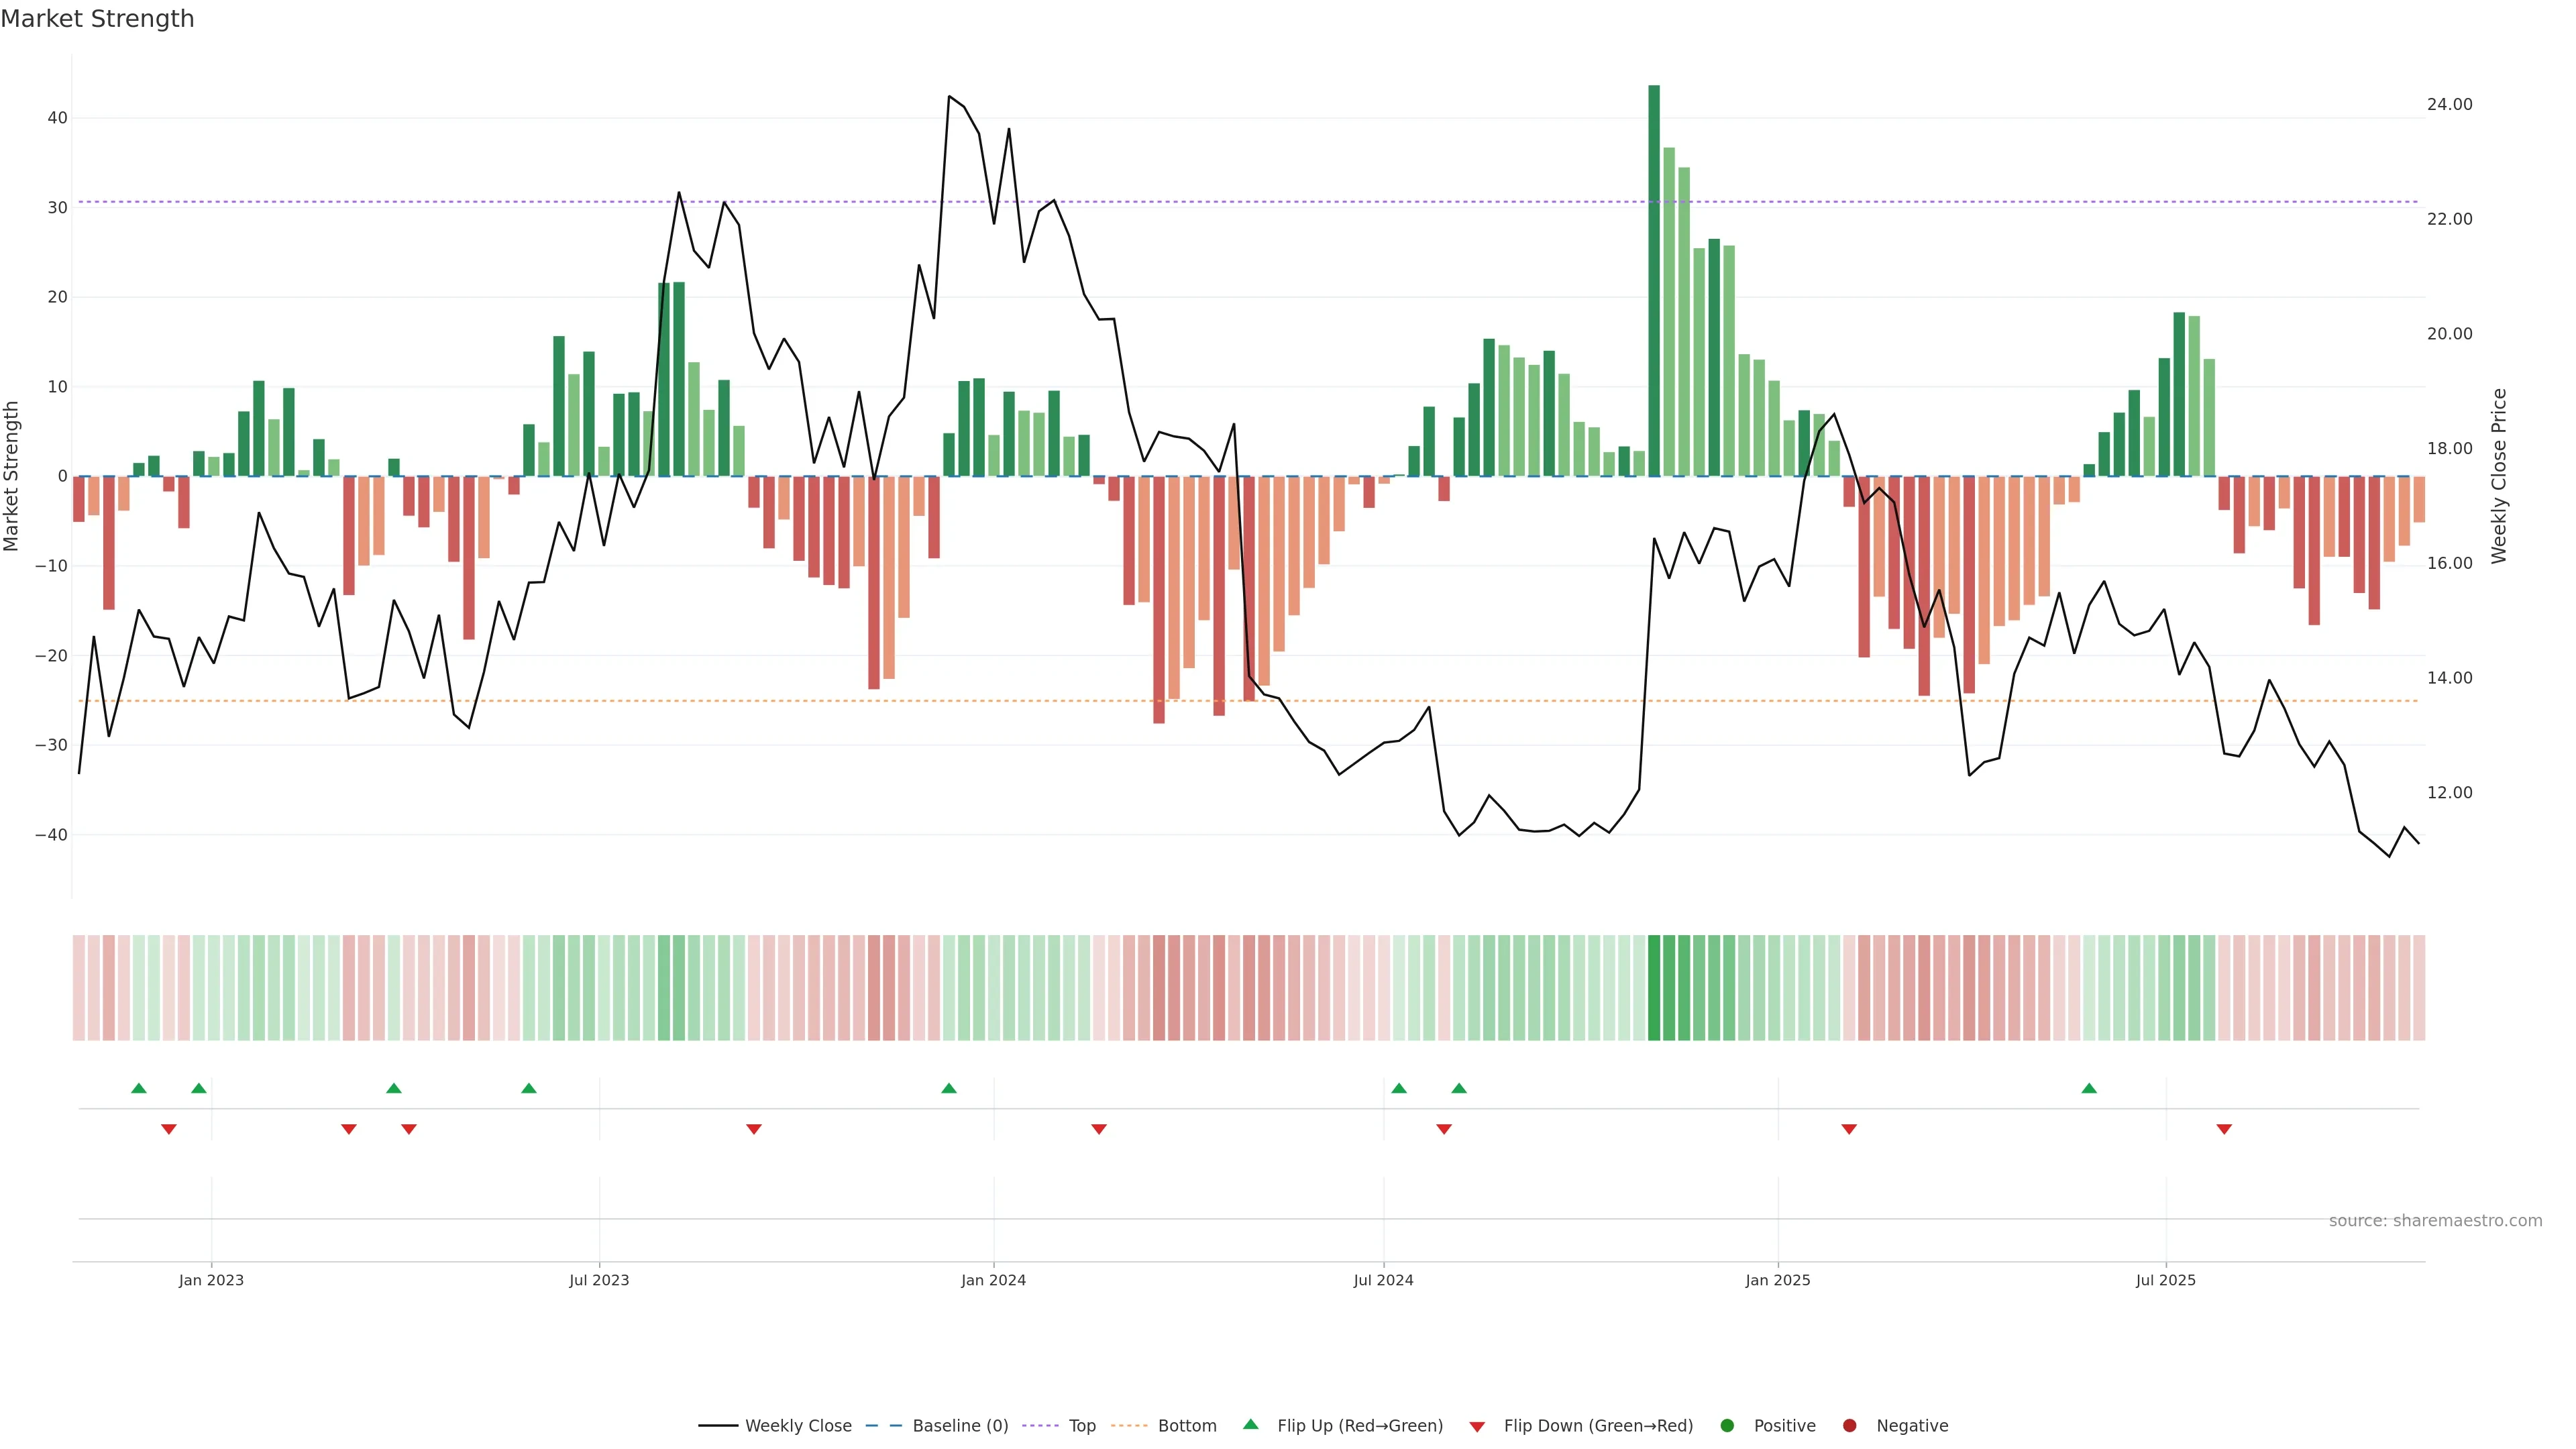Click the Jan 2024 axis label
2576x1449 pixels.
click(x=993, y=1280)
